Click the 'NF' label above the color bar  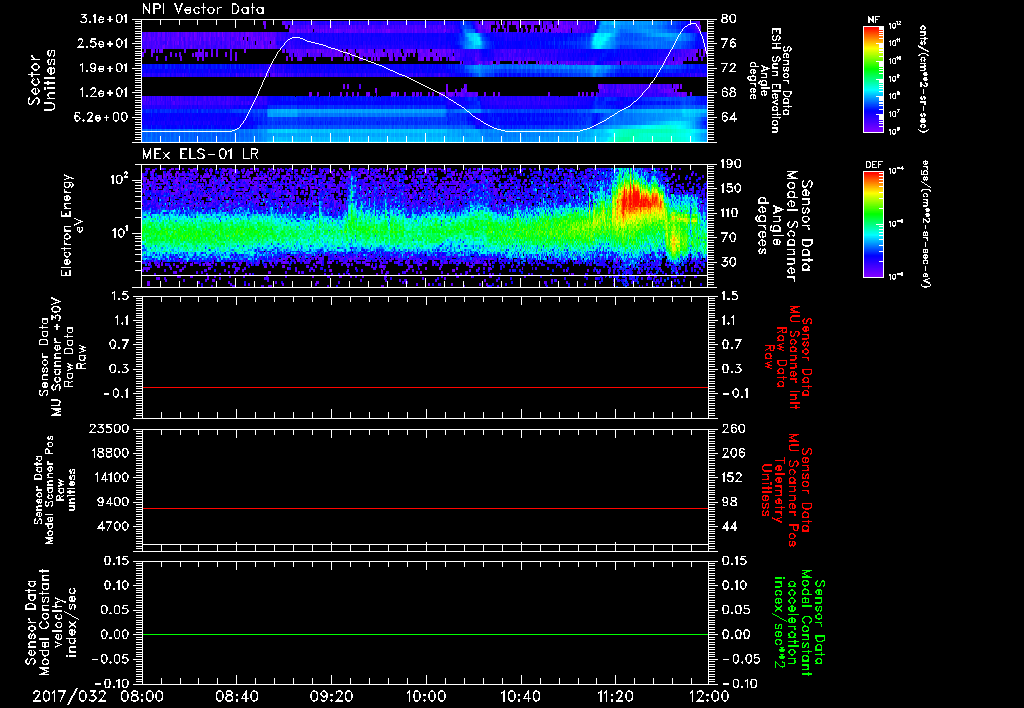point(874,20)
